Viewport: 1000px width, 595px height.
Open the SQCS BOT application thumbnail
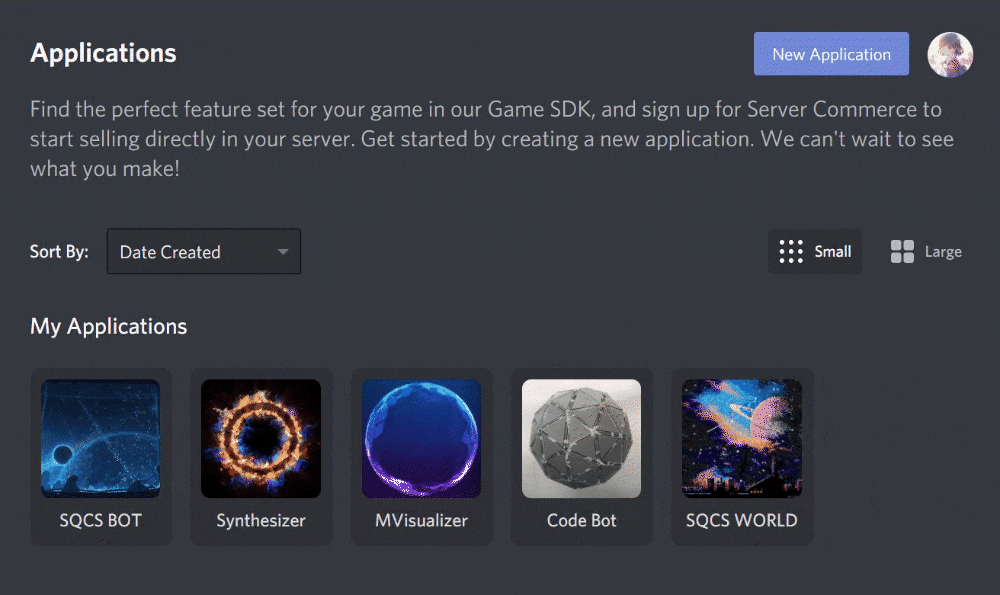(101, 439)
